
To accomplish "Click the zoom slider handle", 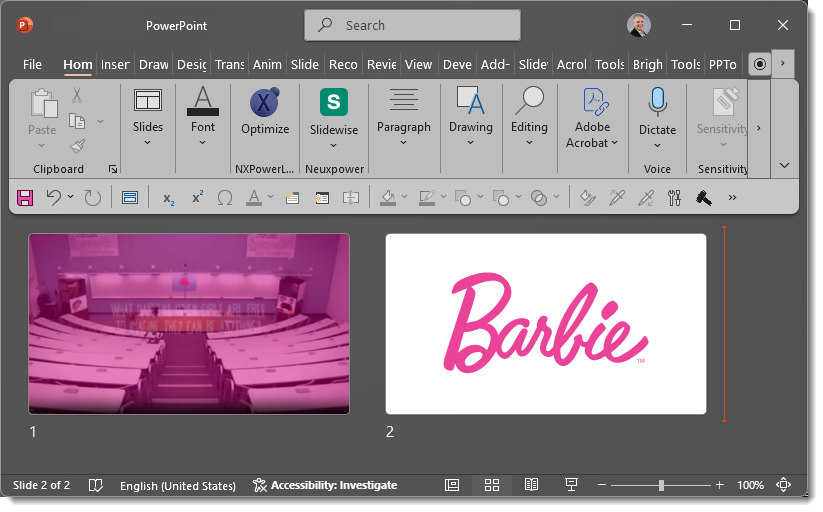I will 661,485.
